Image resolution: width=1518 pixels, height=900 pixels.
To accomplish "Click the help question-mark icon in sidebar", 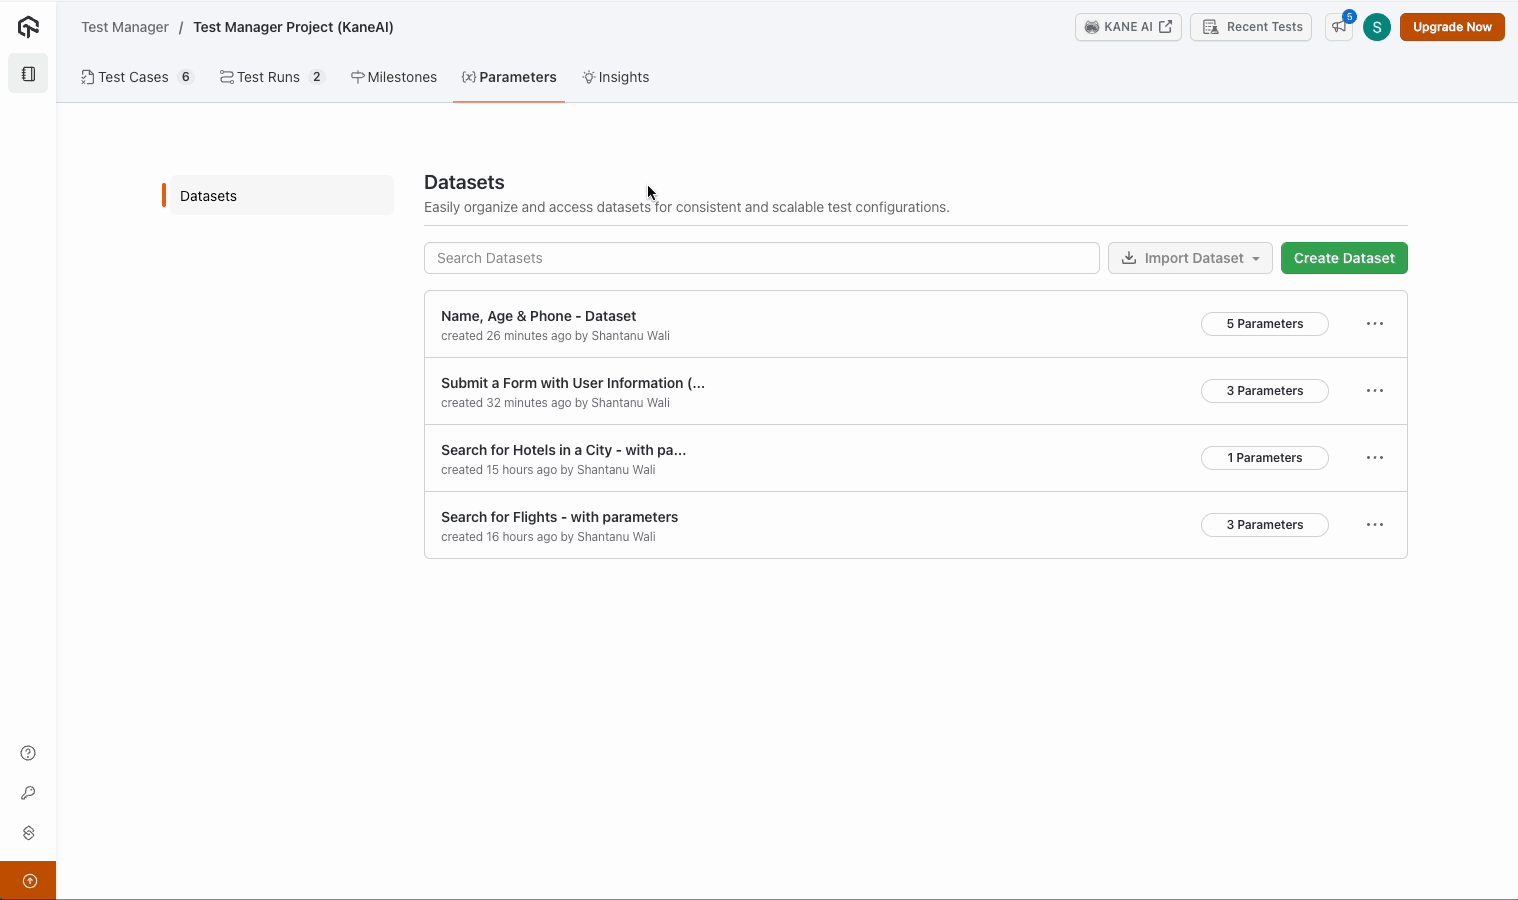I will click(x=27, y=753).
